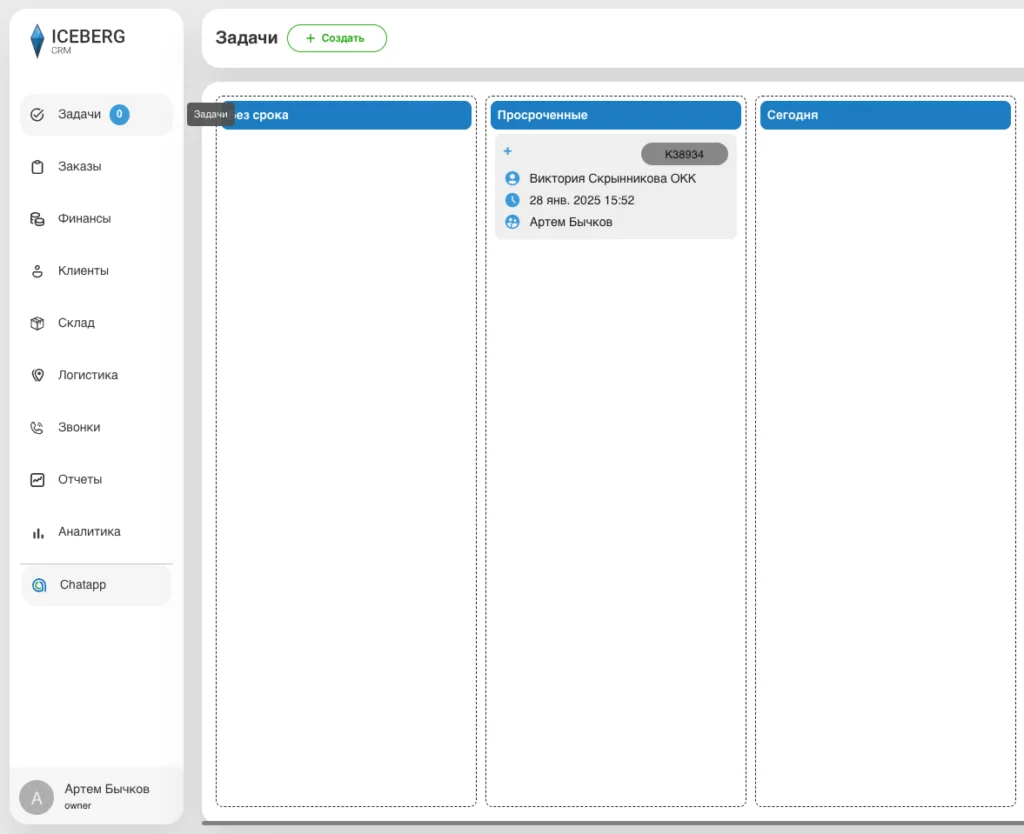The image size is (1024, 834).
Task: Click the Orders clipboard icon
Action: (x=38, y=167)
